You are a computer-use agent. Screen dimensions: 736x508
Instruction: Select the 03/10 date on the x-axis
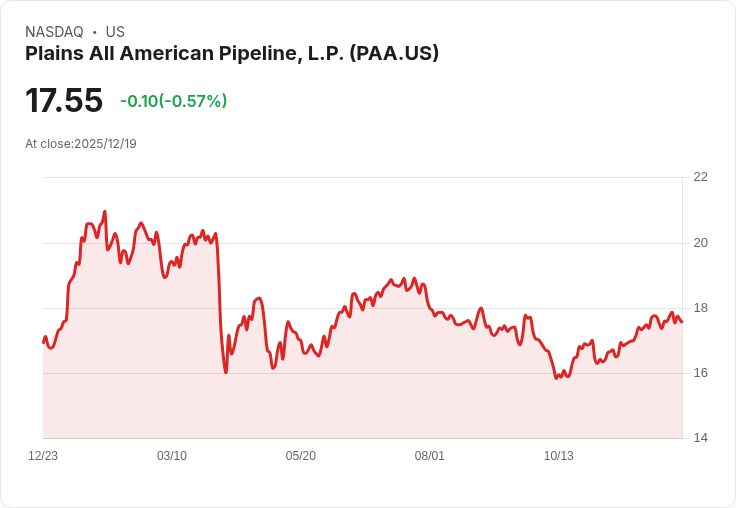(172, 456)
